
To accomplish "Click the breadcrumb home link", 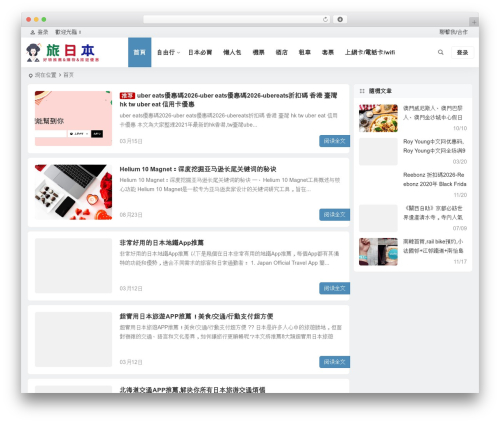I will pyautogui.click(x=68, y=75).
